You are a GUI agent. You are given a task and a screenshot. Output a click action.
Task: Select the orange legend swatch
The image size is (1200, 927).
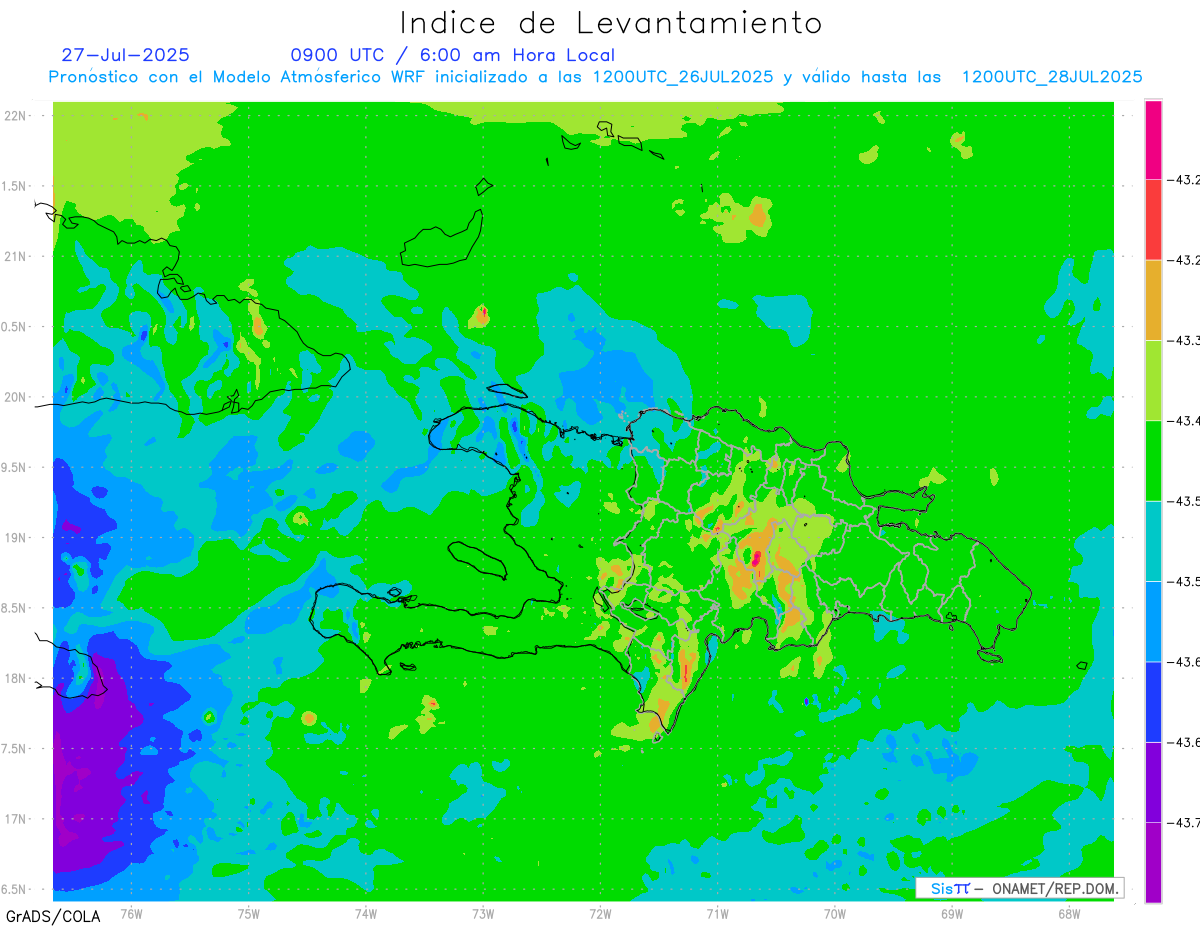1153,300
